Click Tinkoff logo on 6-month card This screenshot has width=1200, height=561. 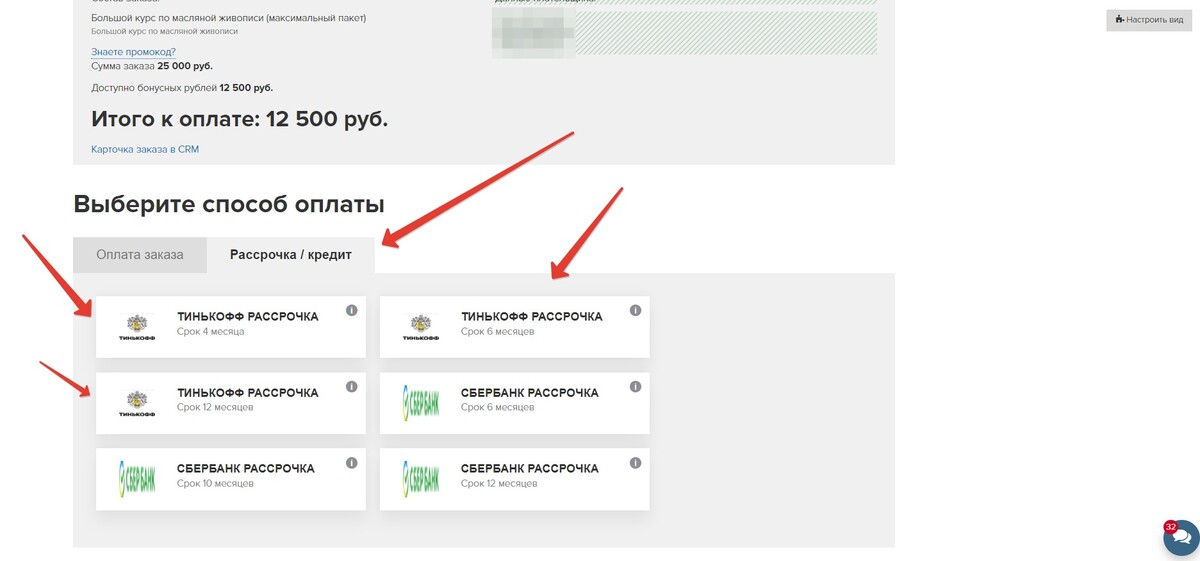pyautogui.click(x=421, y=326)
